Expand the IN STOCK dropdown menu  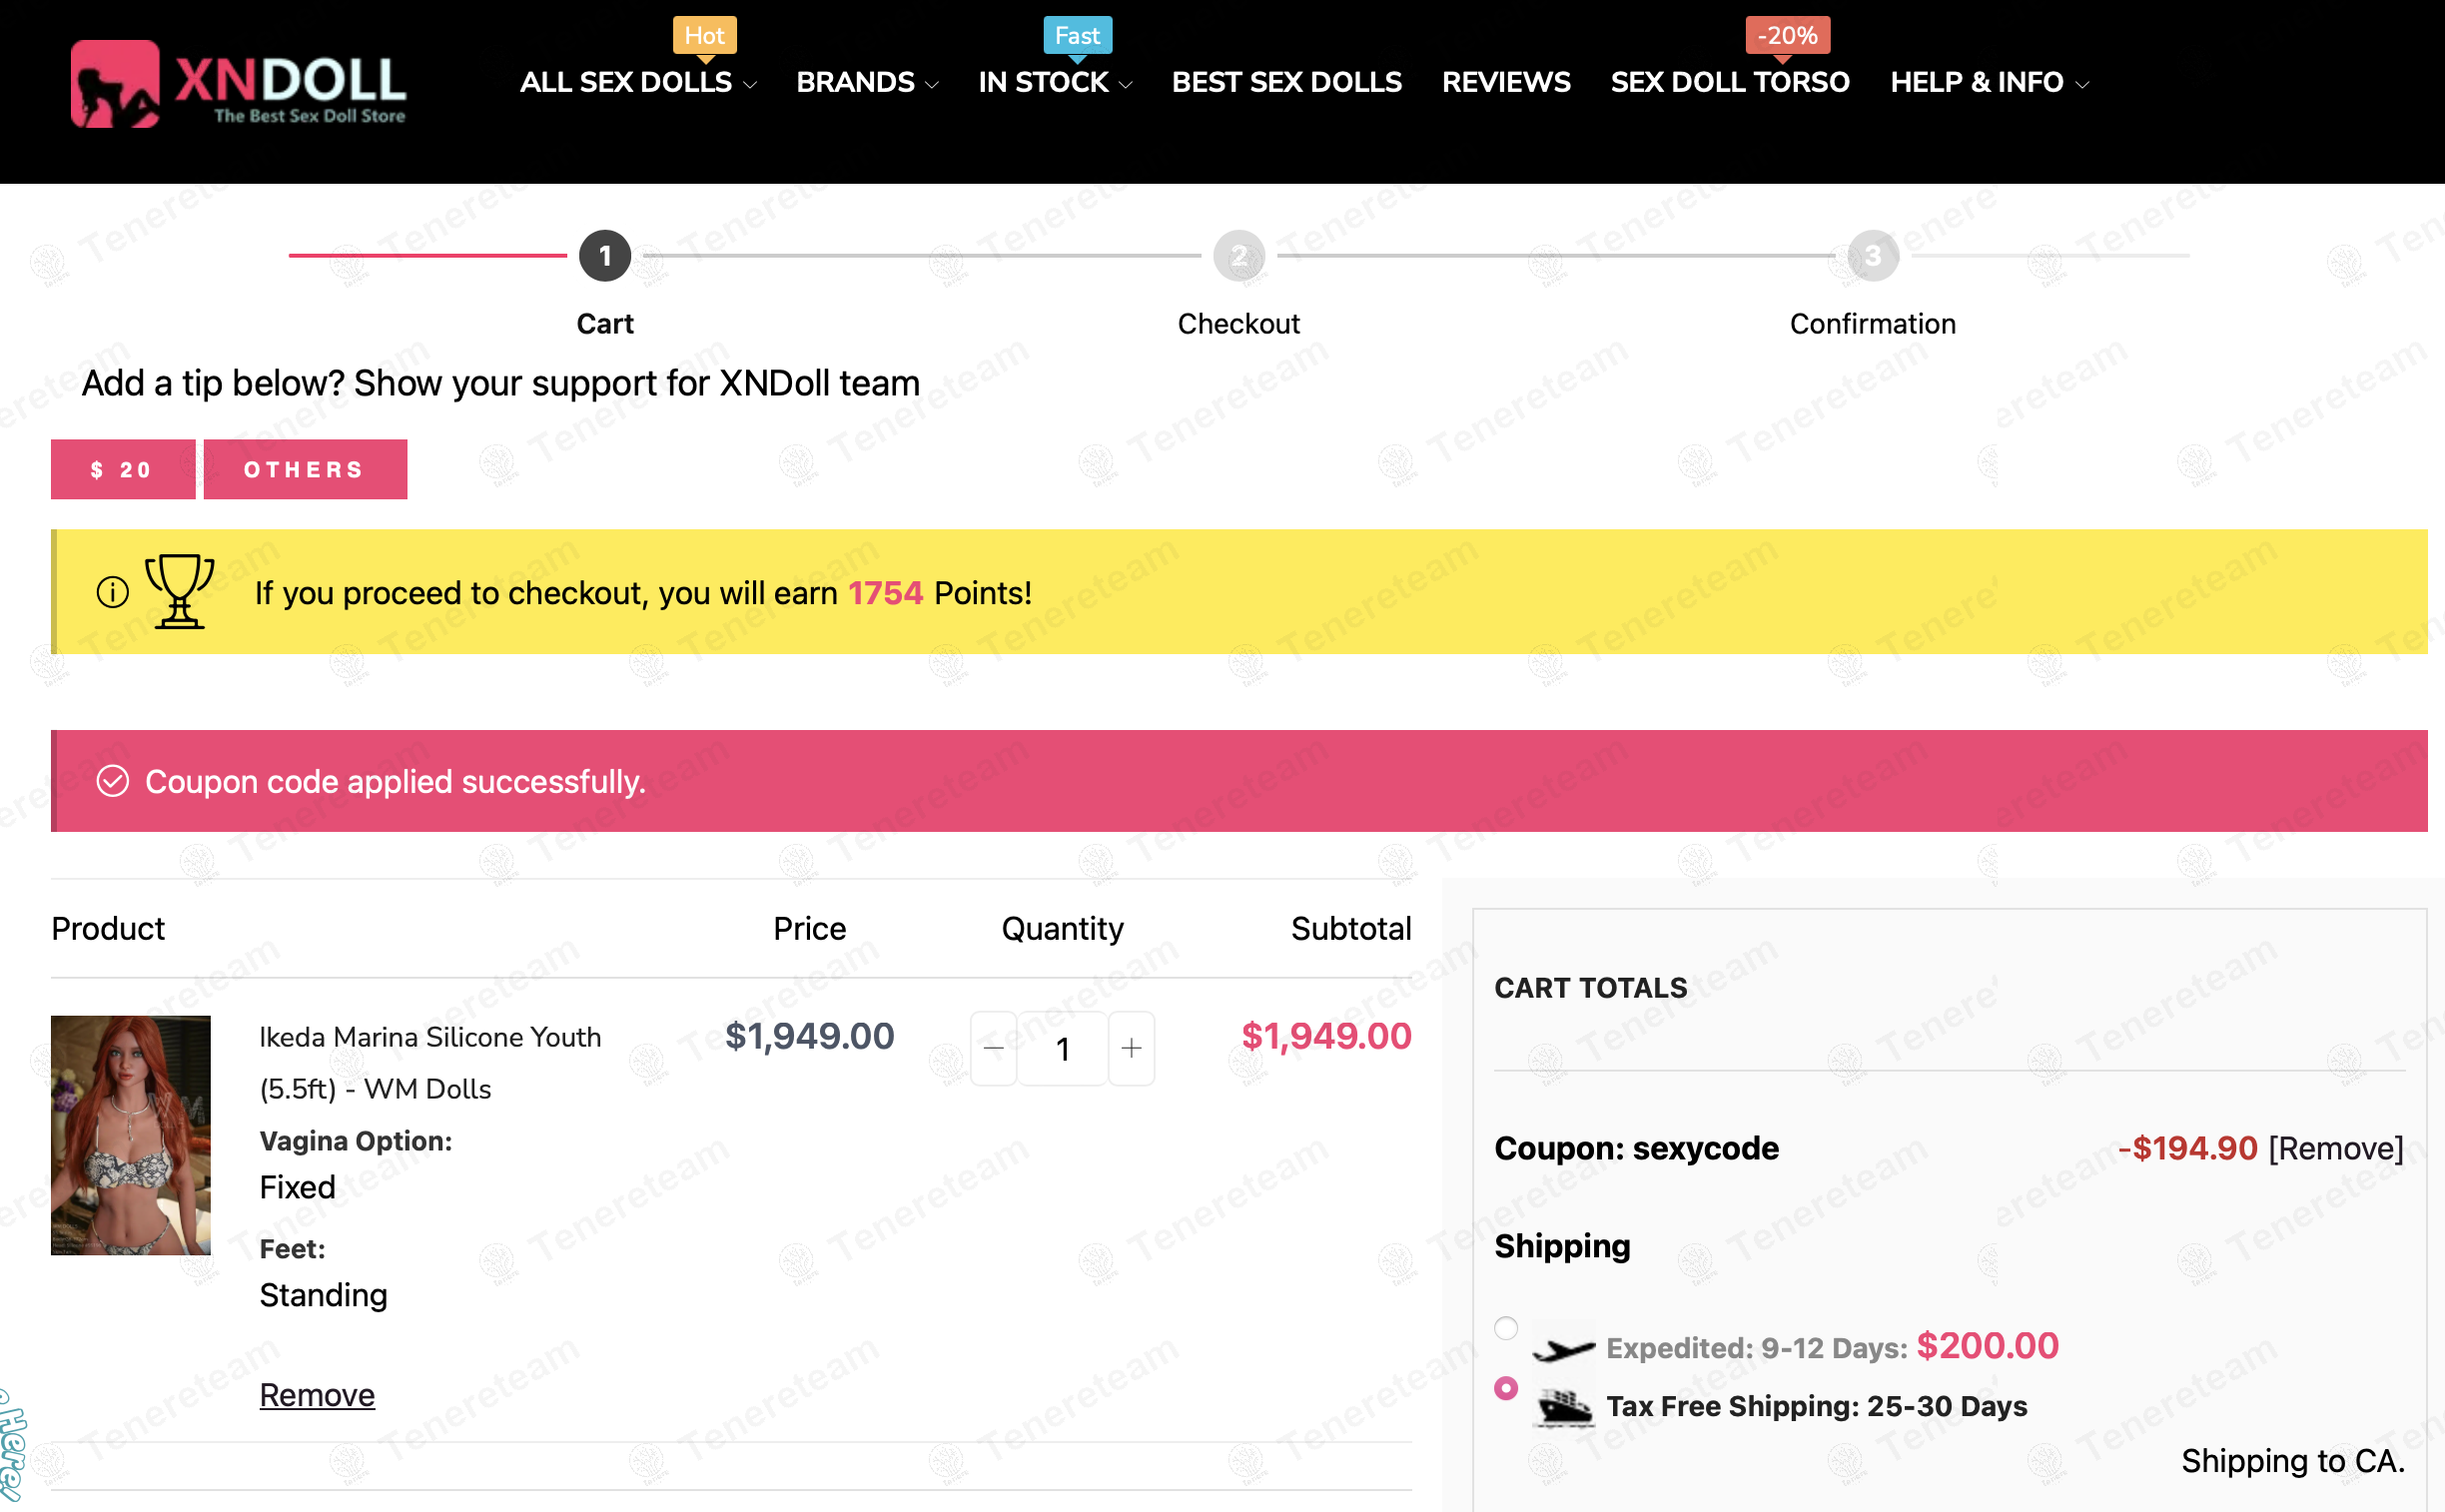pyautogui.click(x=1055, y=82)
